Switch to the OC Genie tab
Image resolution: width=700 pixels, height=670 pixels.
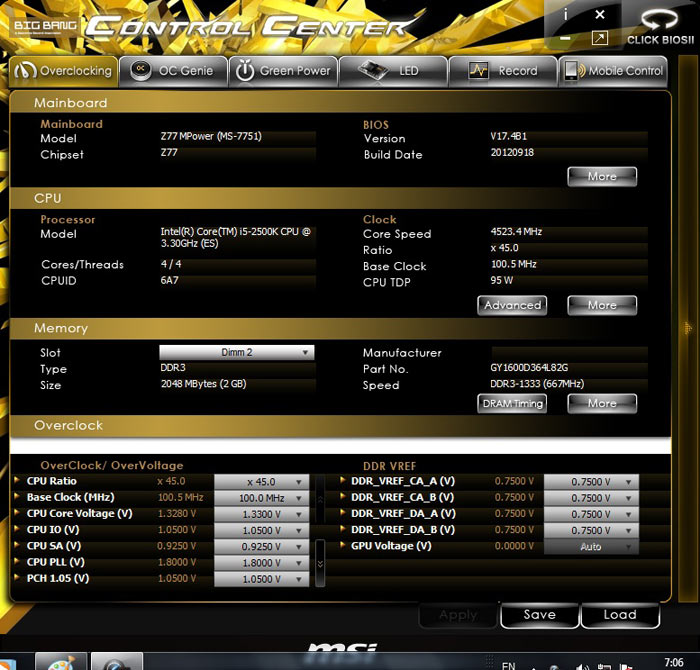coord(173,71)
